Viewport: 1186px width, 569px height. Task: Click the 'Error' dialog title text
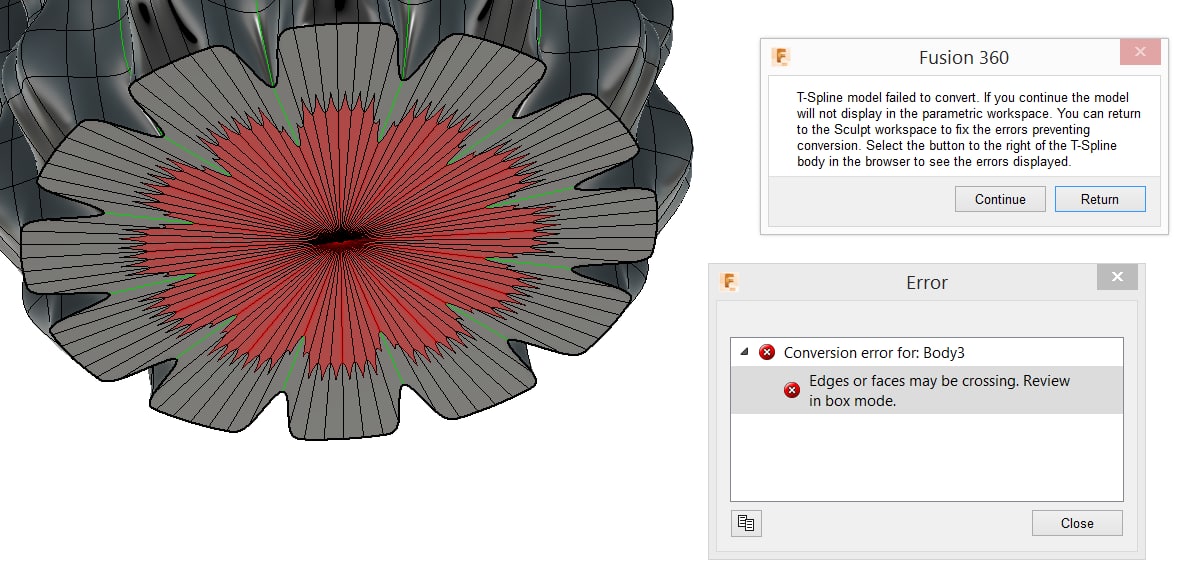927,282
